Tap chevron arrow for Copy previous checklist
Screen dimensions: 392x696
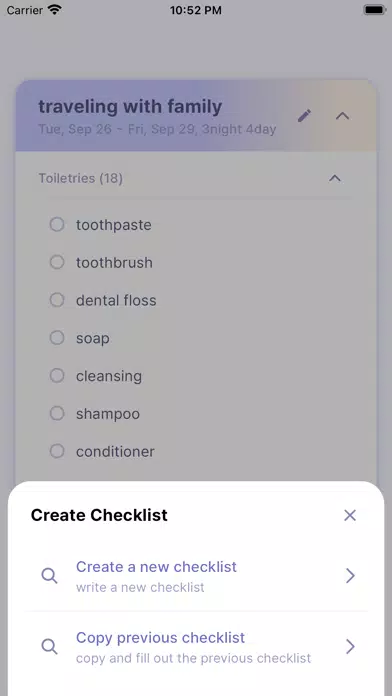pos(350,647)
